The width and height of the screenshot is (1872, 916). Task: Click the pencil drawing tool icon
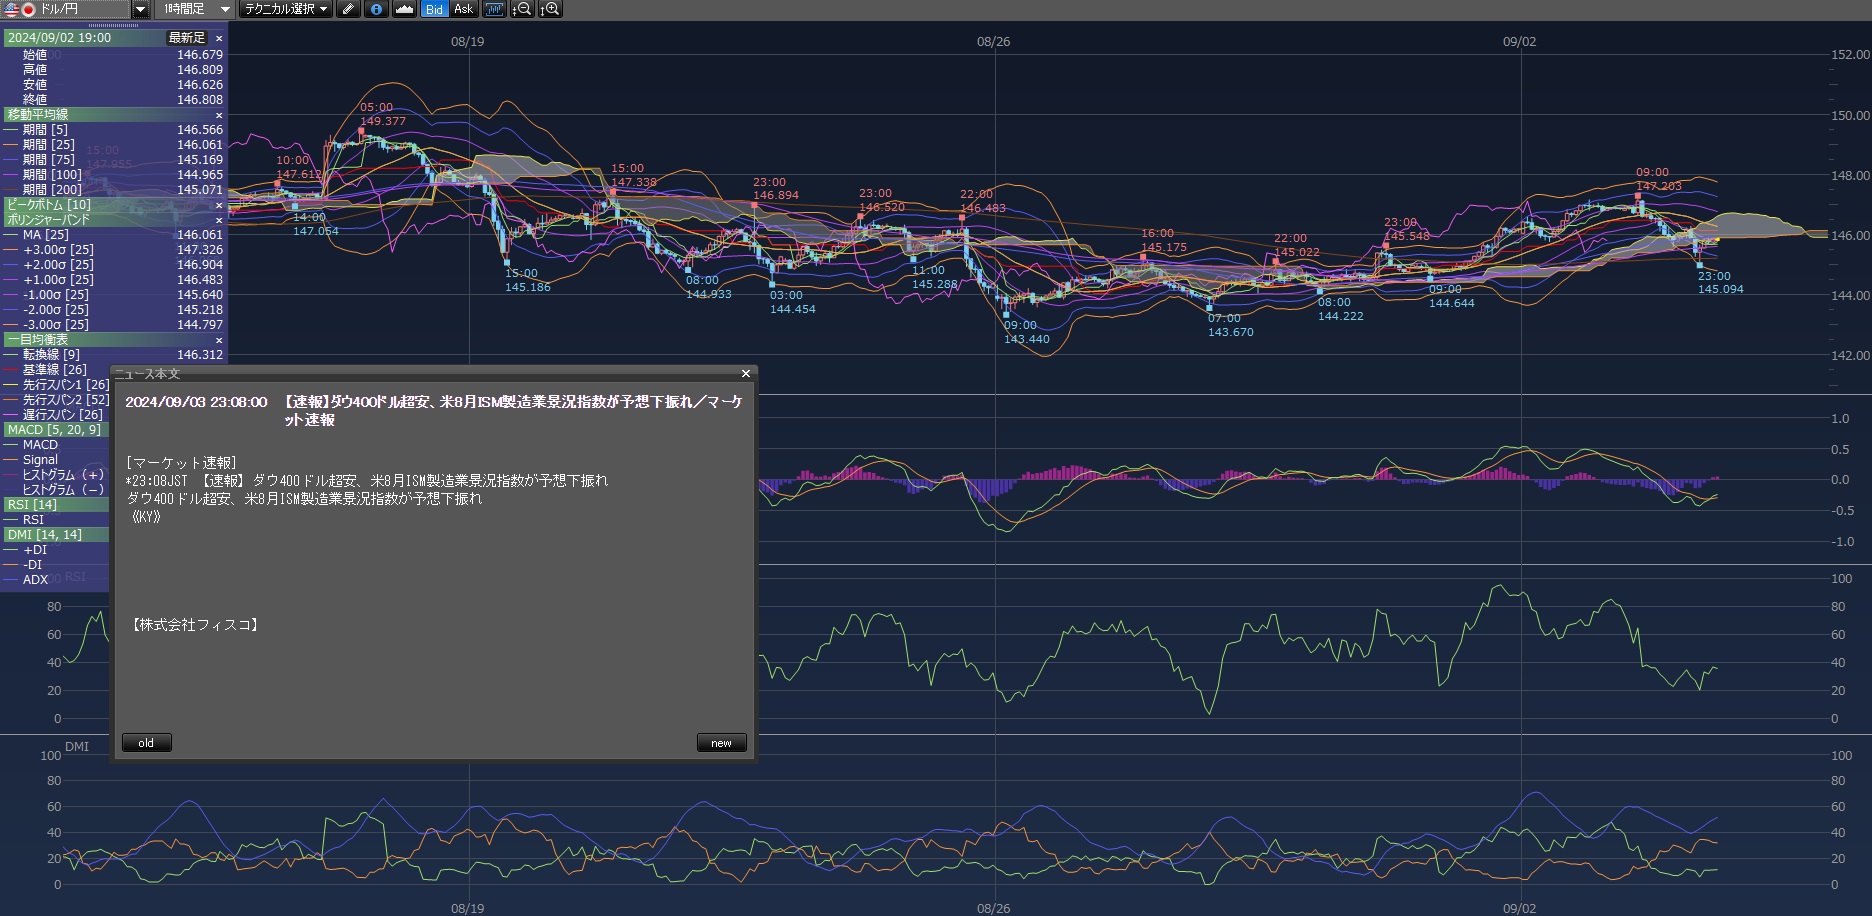point(348,9)
